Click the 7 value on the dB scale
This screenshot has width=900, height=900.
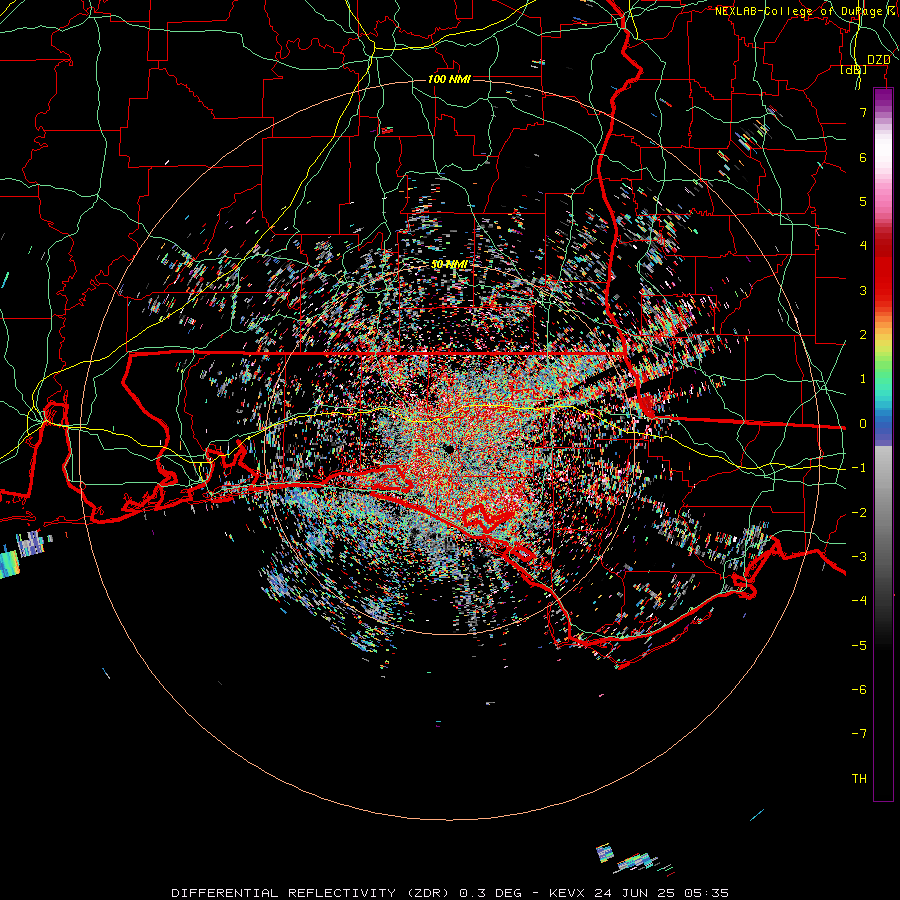(863, 112)
